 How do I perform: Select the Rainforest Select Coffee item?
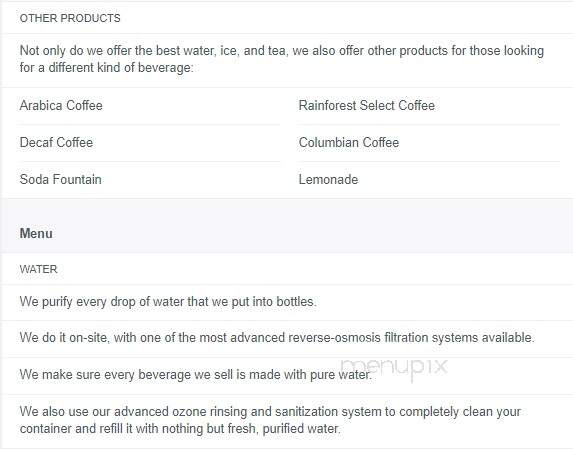(x=367, y=106)
